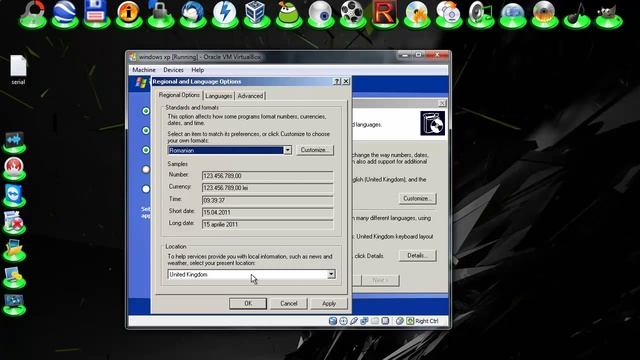Open Google Earth from the dock
This screenshot has height=360, width=640.
coord(64,13)
